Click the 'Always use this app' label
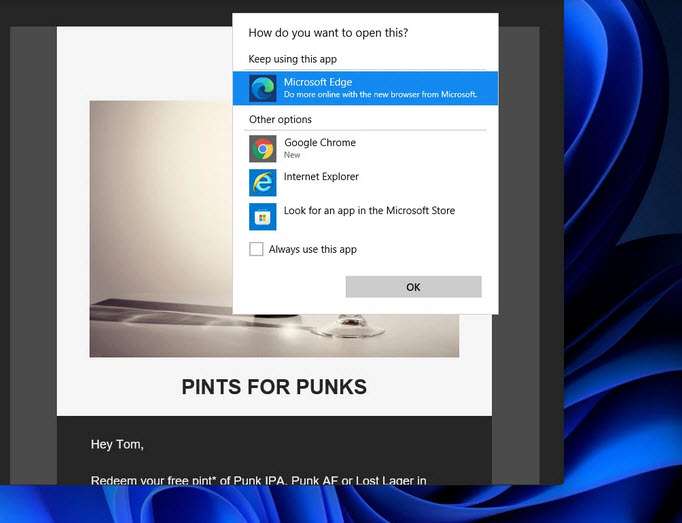Screen dimensions: 682x523 point(313,249)
